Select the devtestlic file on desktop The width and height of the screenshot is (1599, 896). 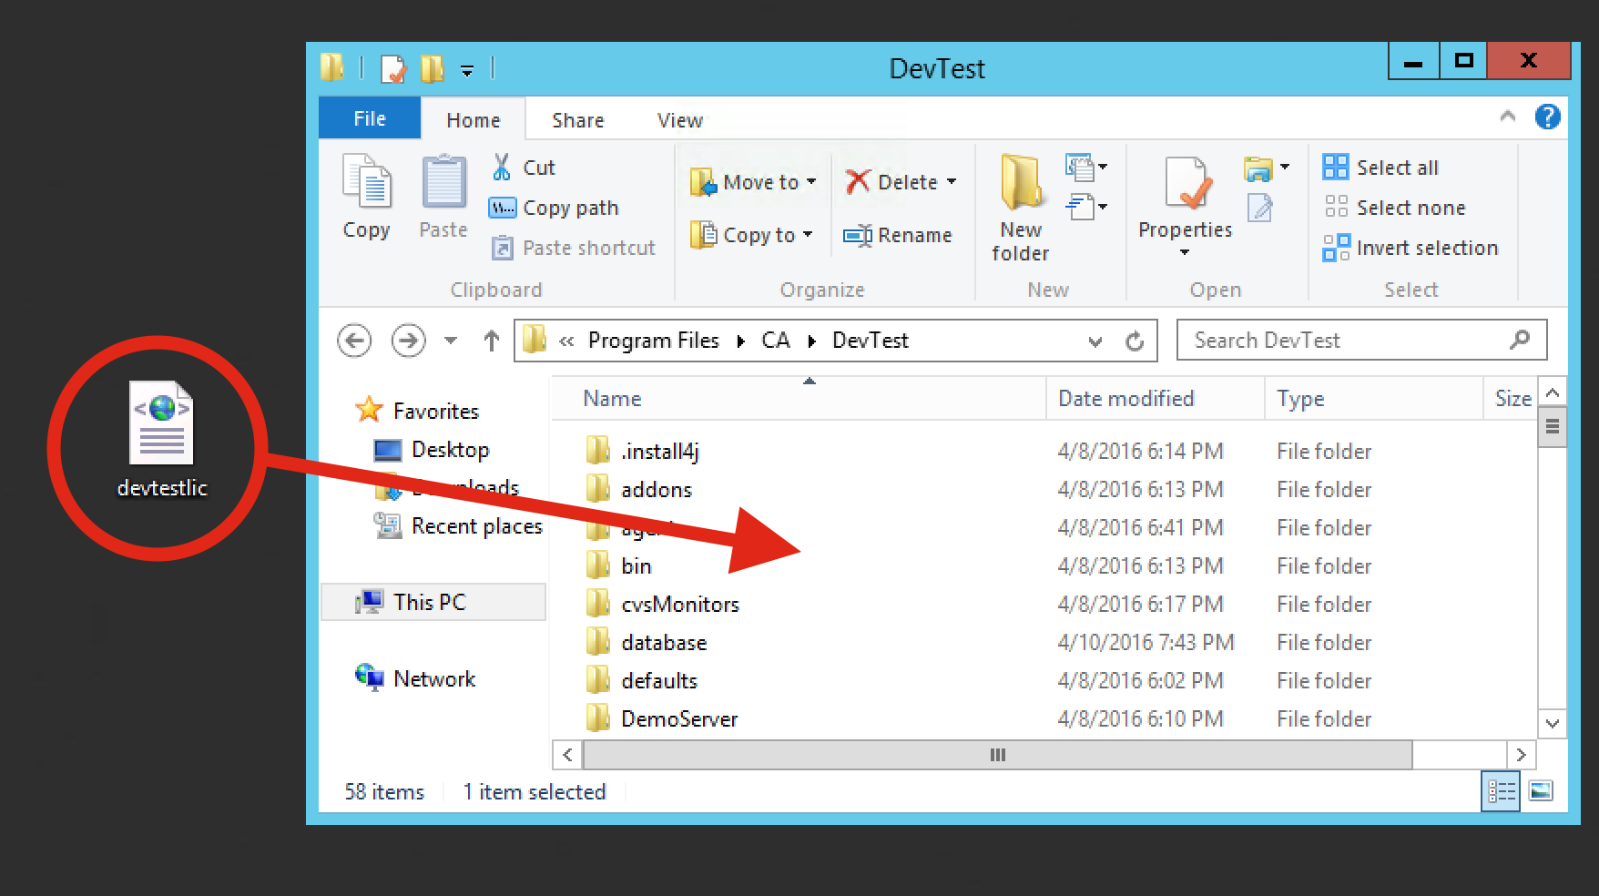click(161, 440)
